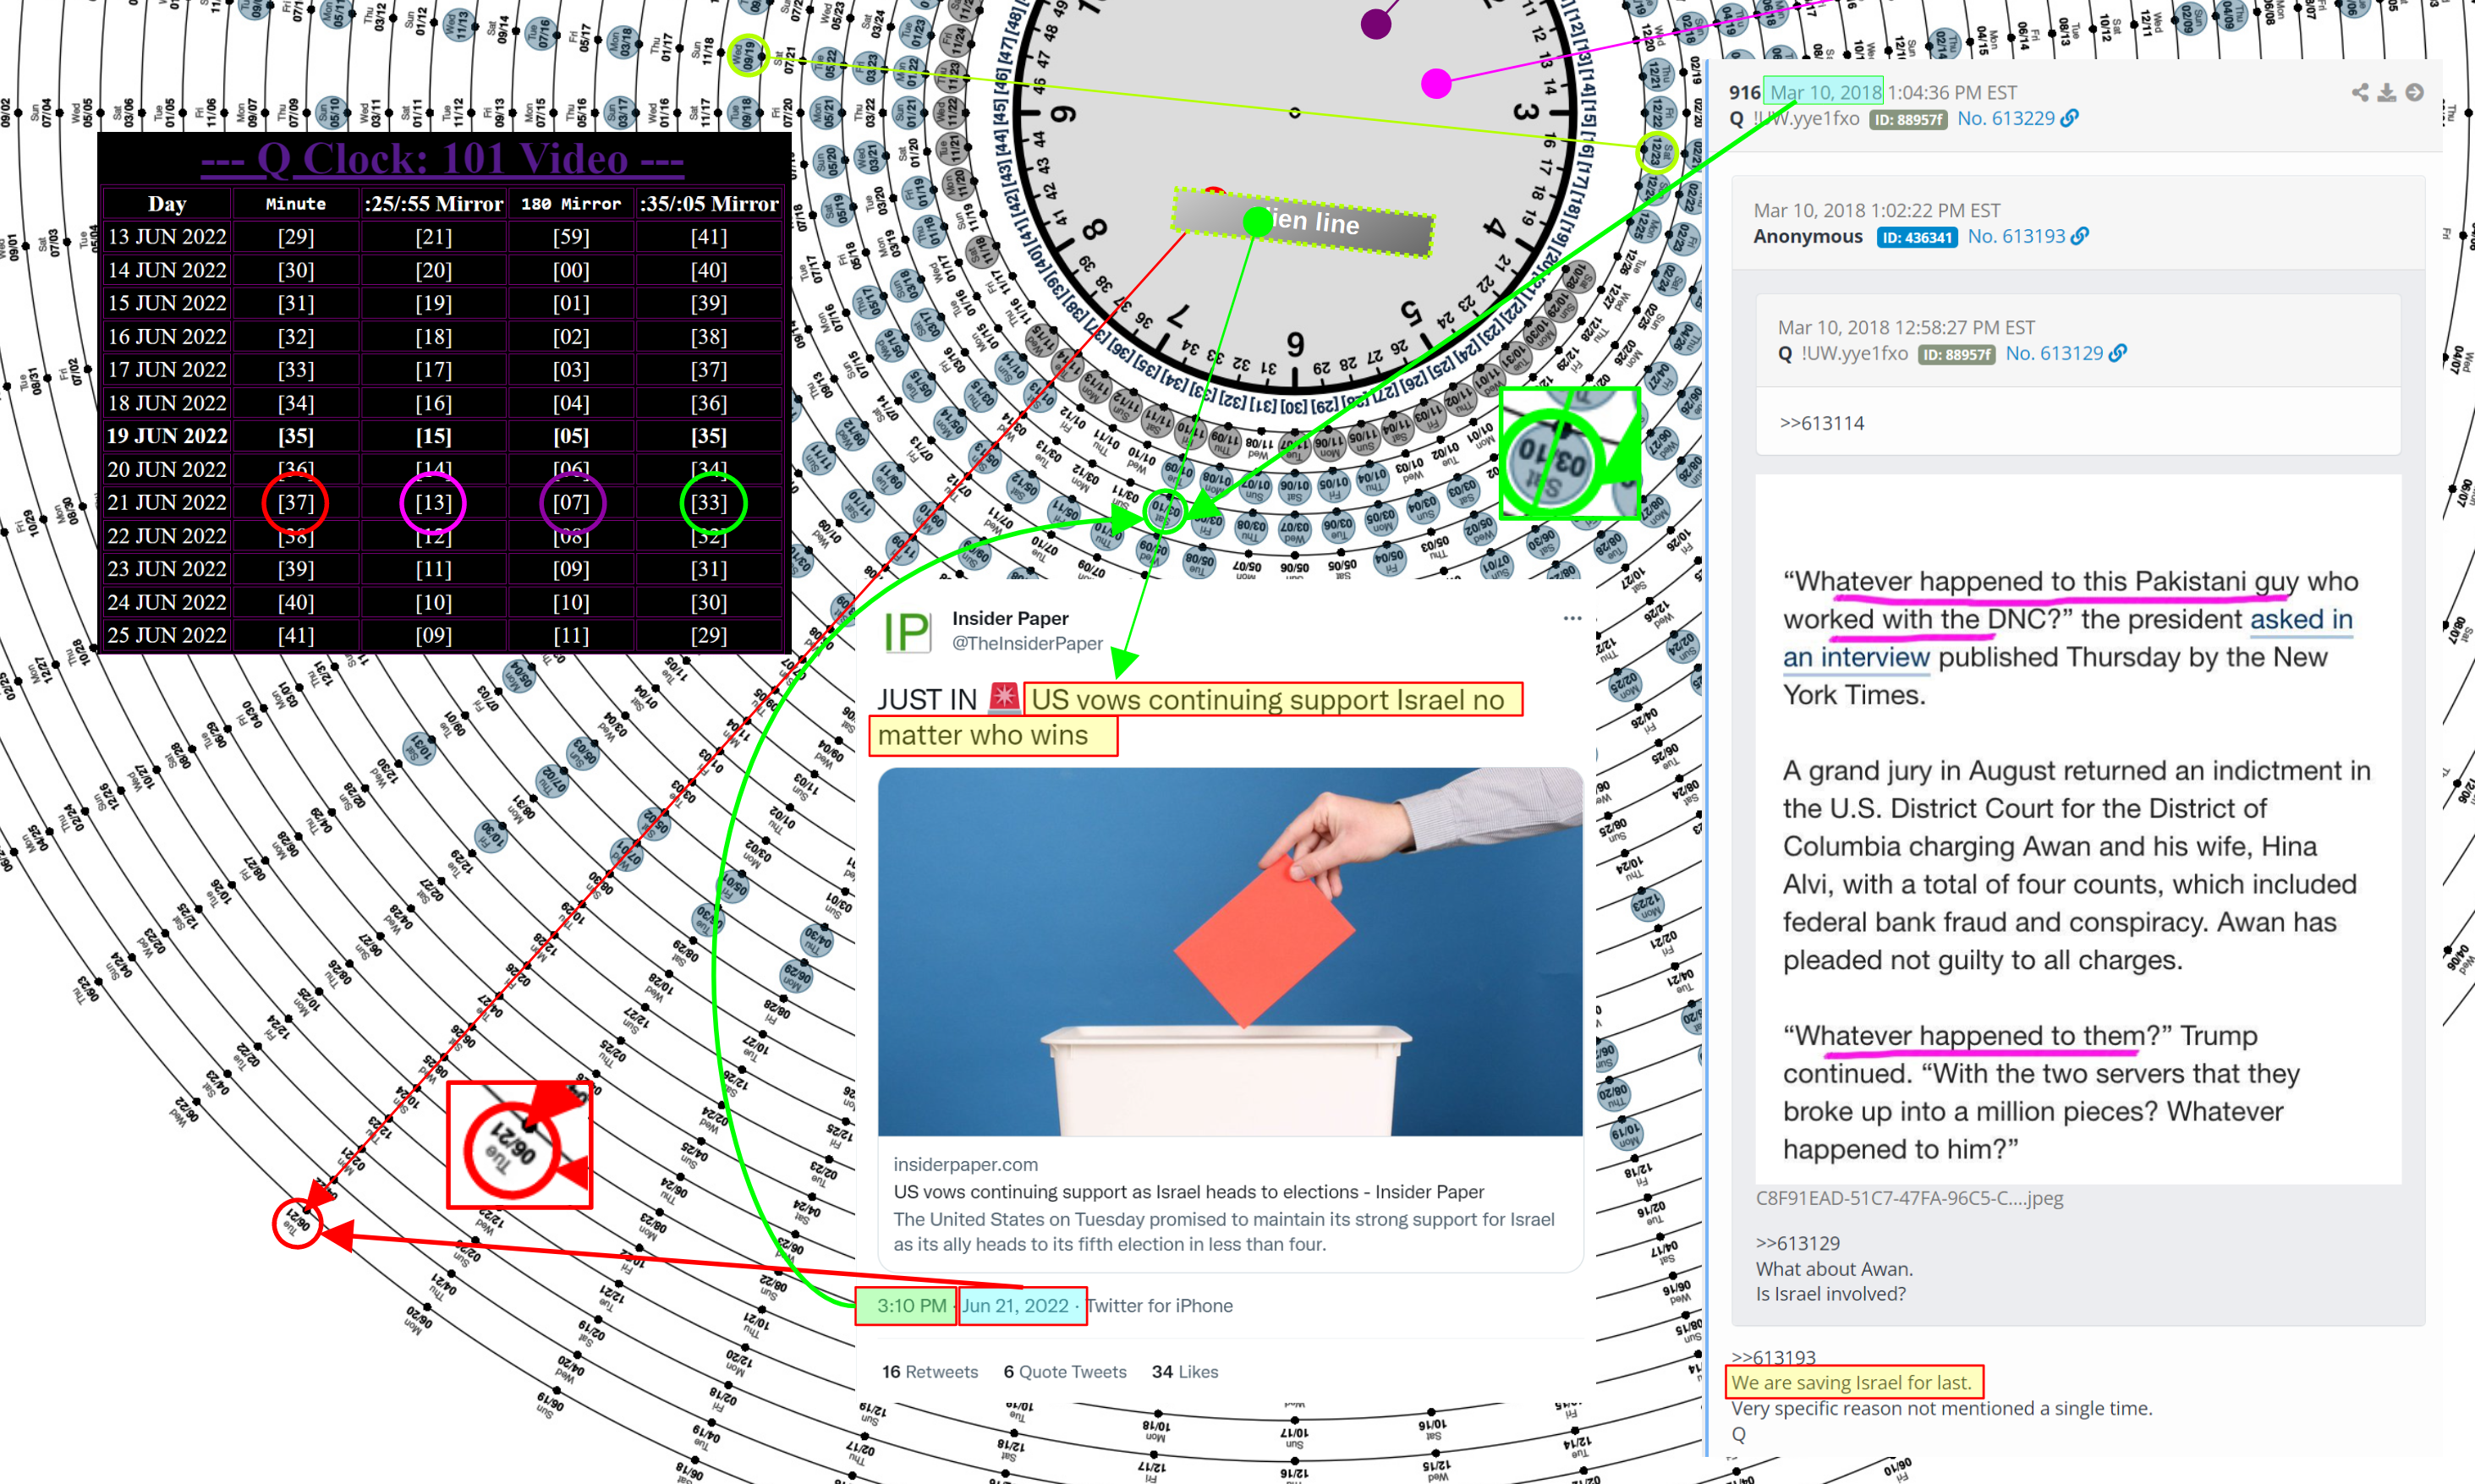Open the 16 Retweets list
This screenshot has width=2475, height=1484.
(930, 1371)
